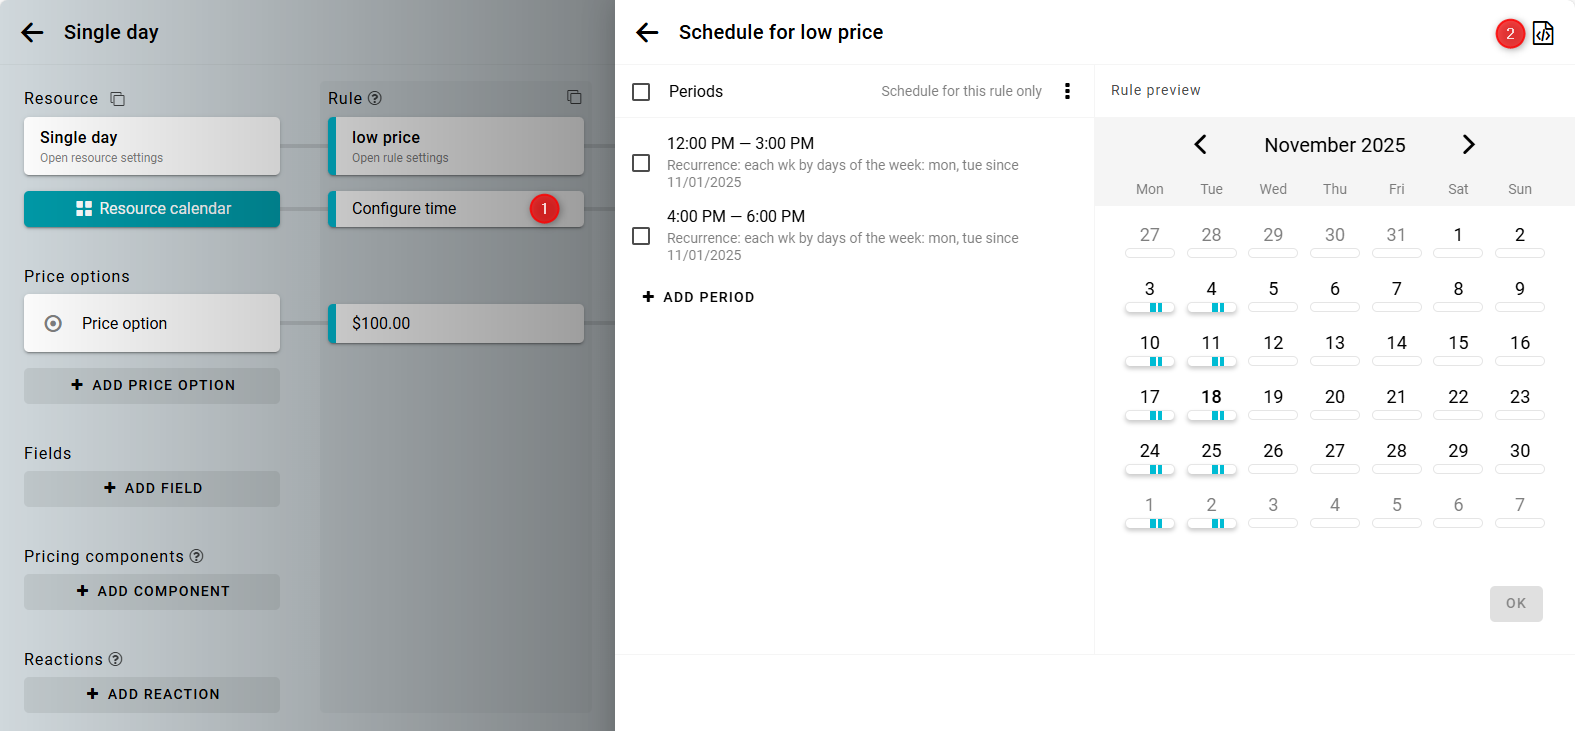Copy the Rule section using its copy icon
1575x731 pixels.
tap(574, 97)
